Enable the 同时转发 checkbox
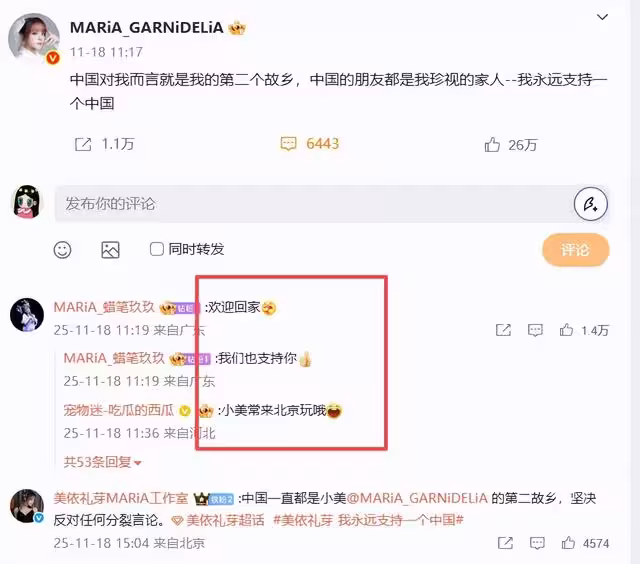 tap(157, 249)
